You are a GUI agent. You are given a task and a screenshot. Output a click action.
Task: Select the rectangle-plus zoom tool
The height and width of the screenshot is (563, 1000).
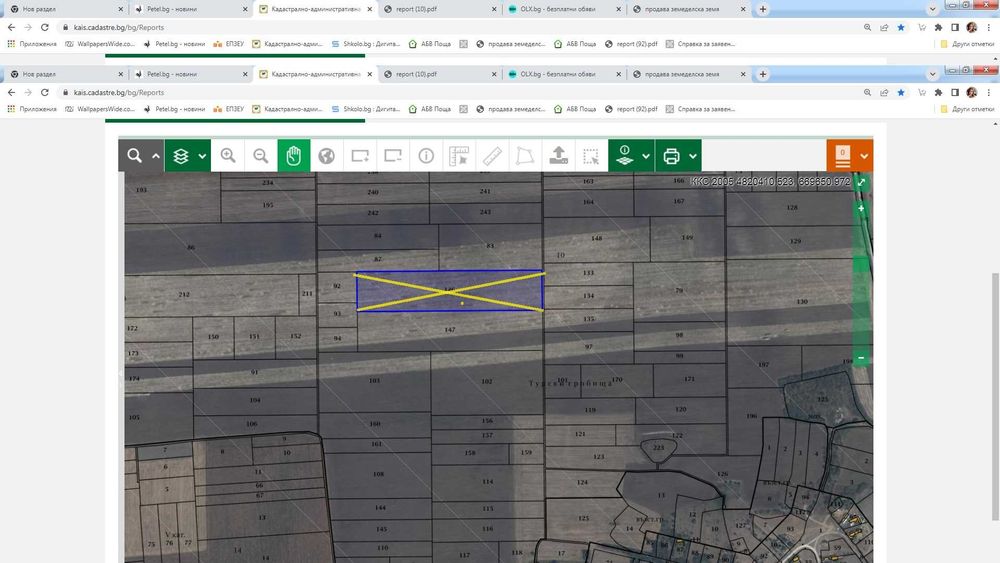click(360, 156)
